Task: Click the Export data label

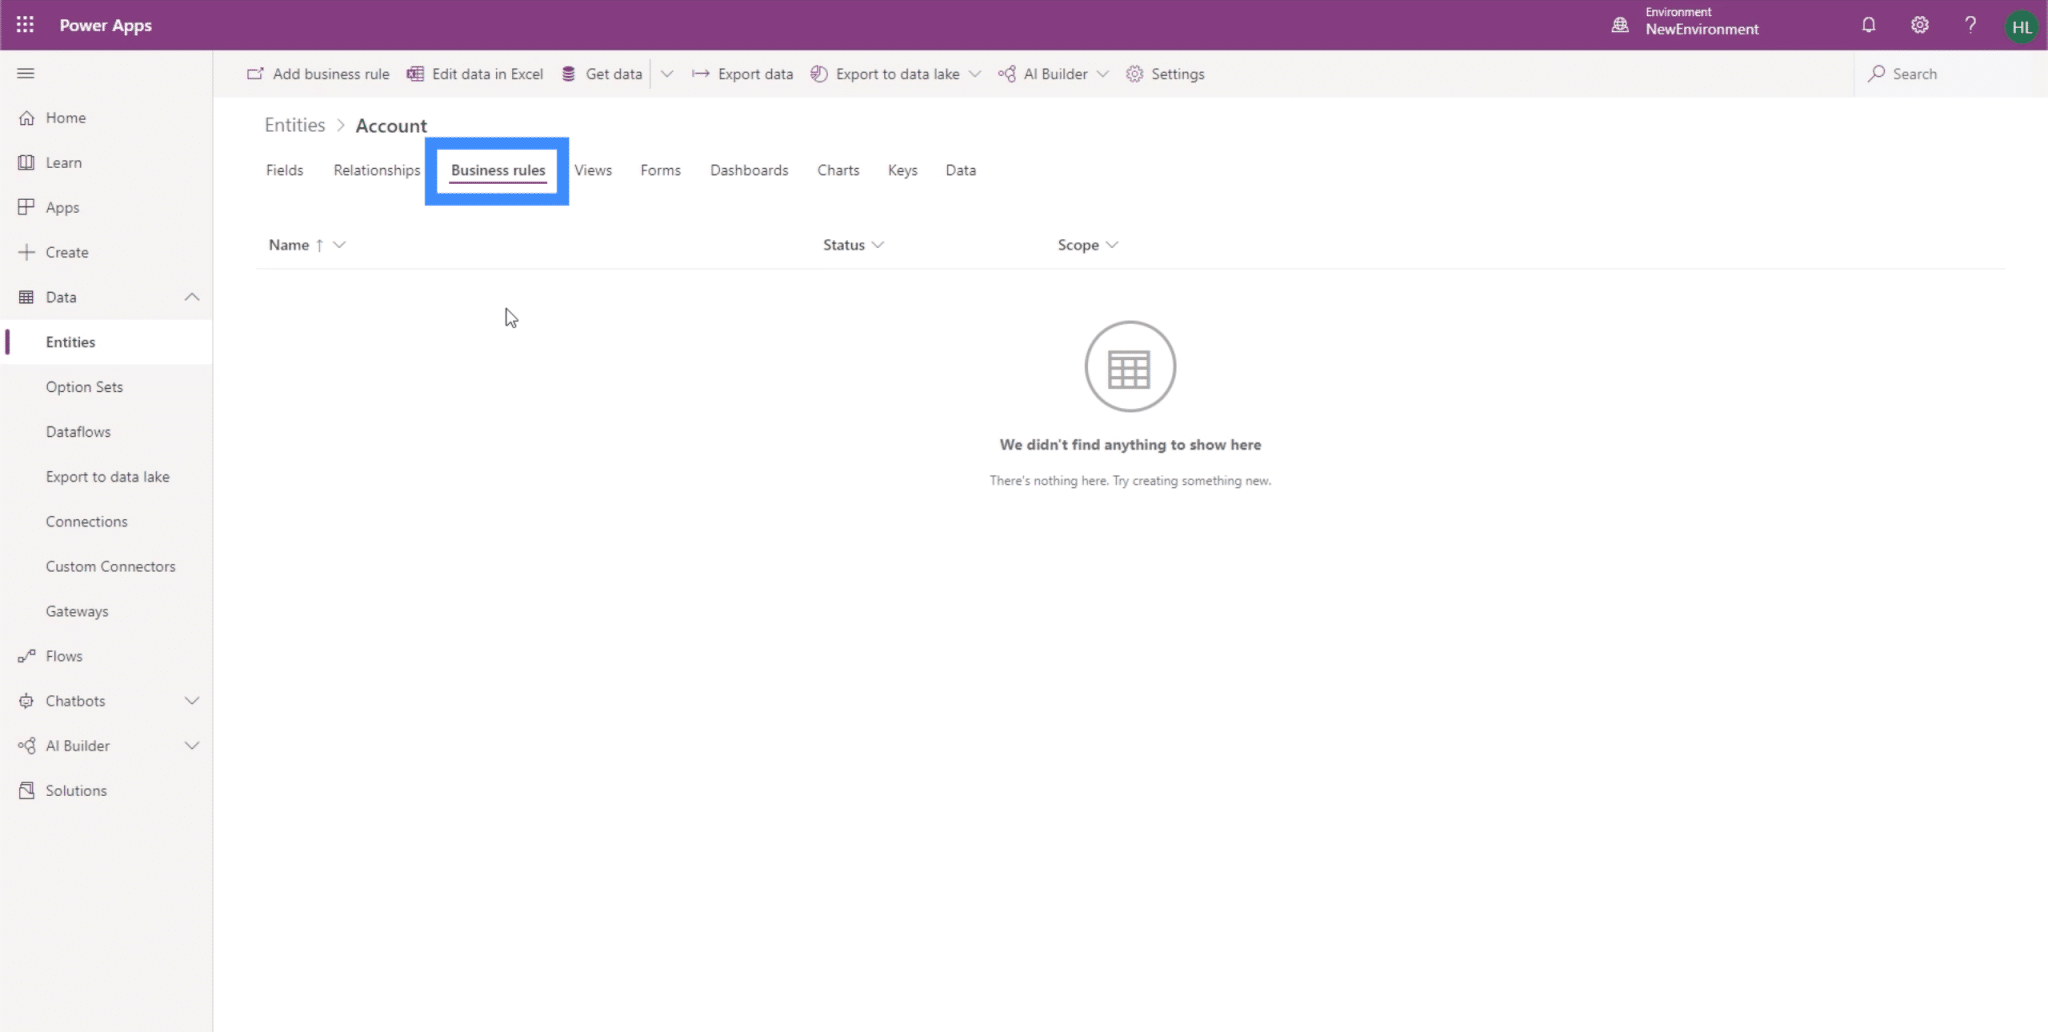Action: [x=756, y=74]
